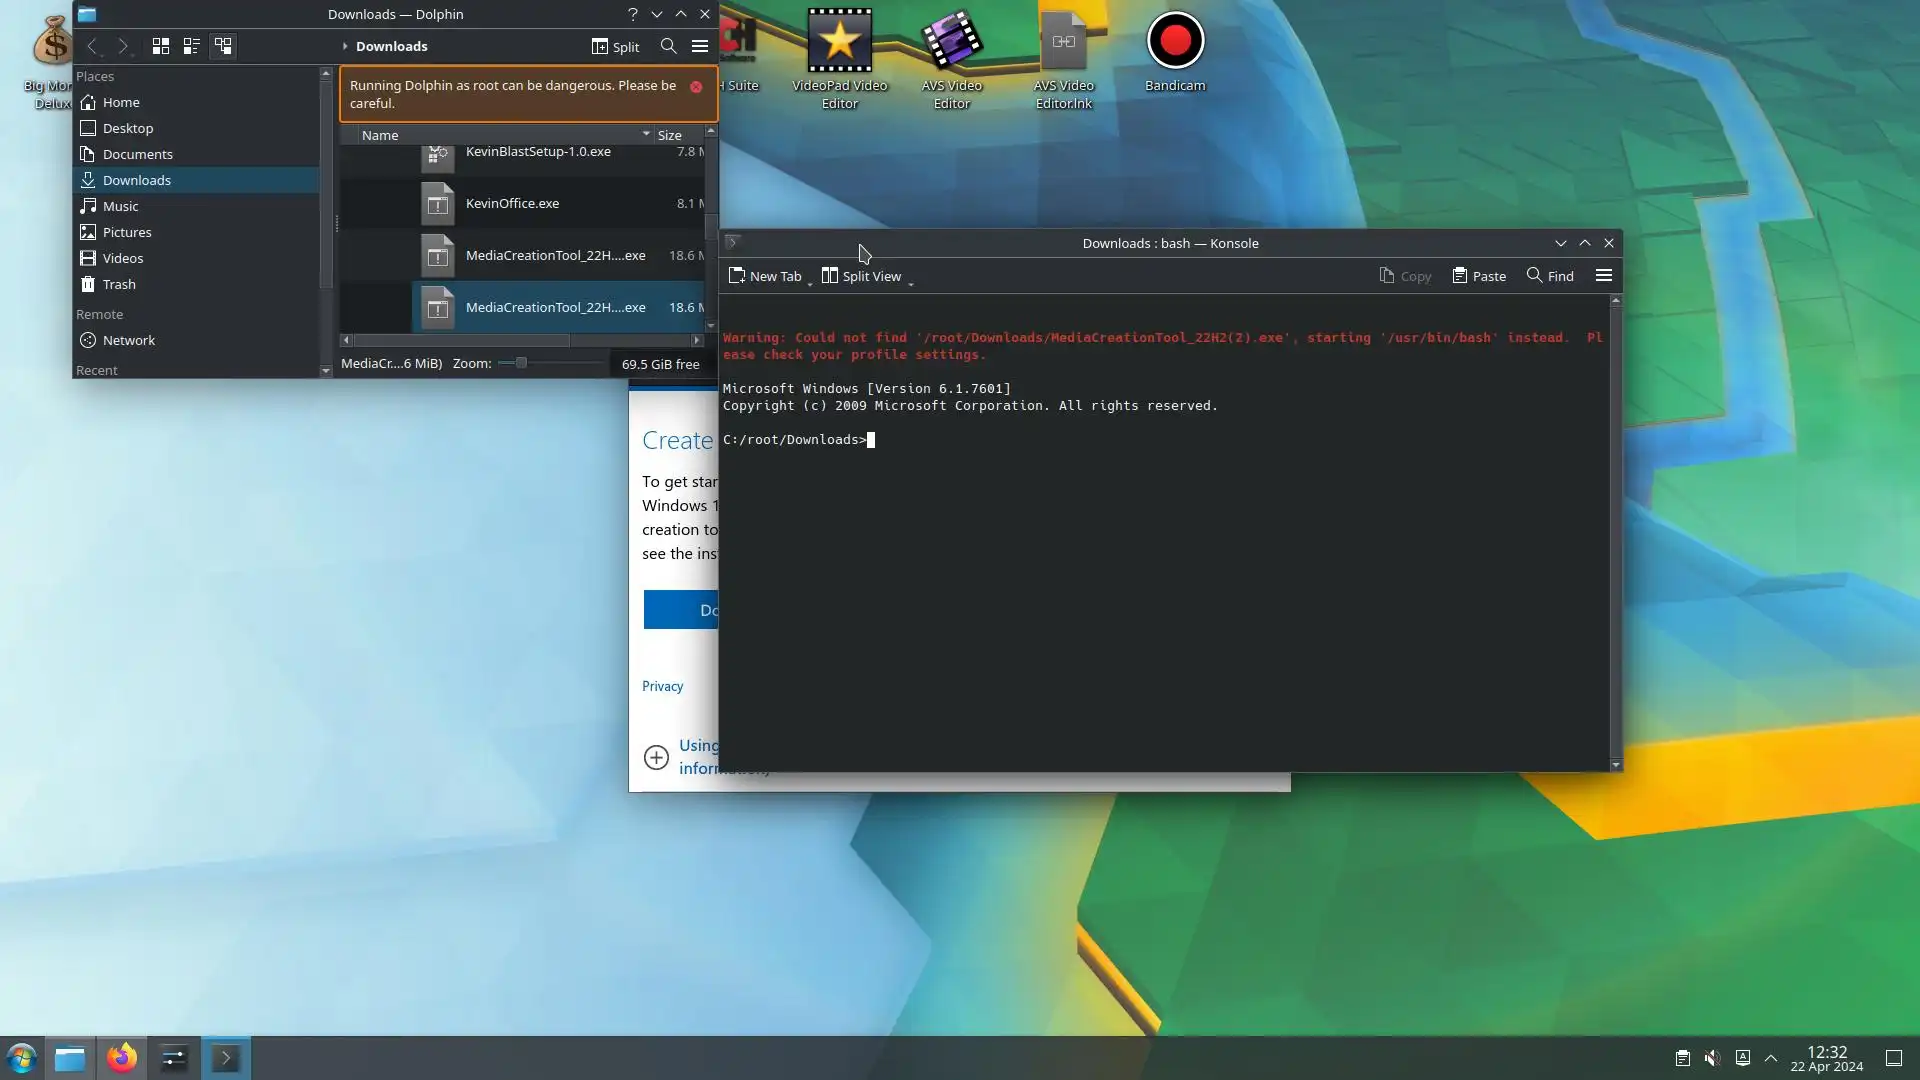Select Network under Remote places

128,340
